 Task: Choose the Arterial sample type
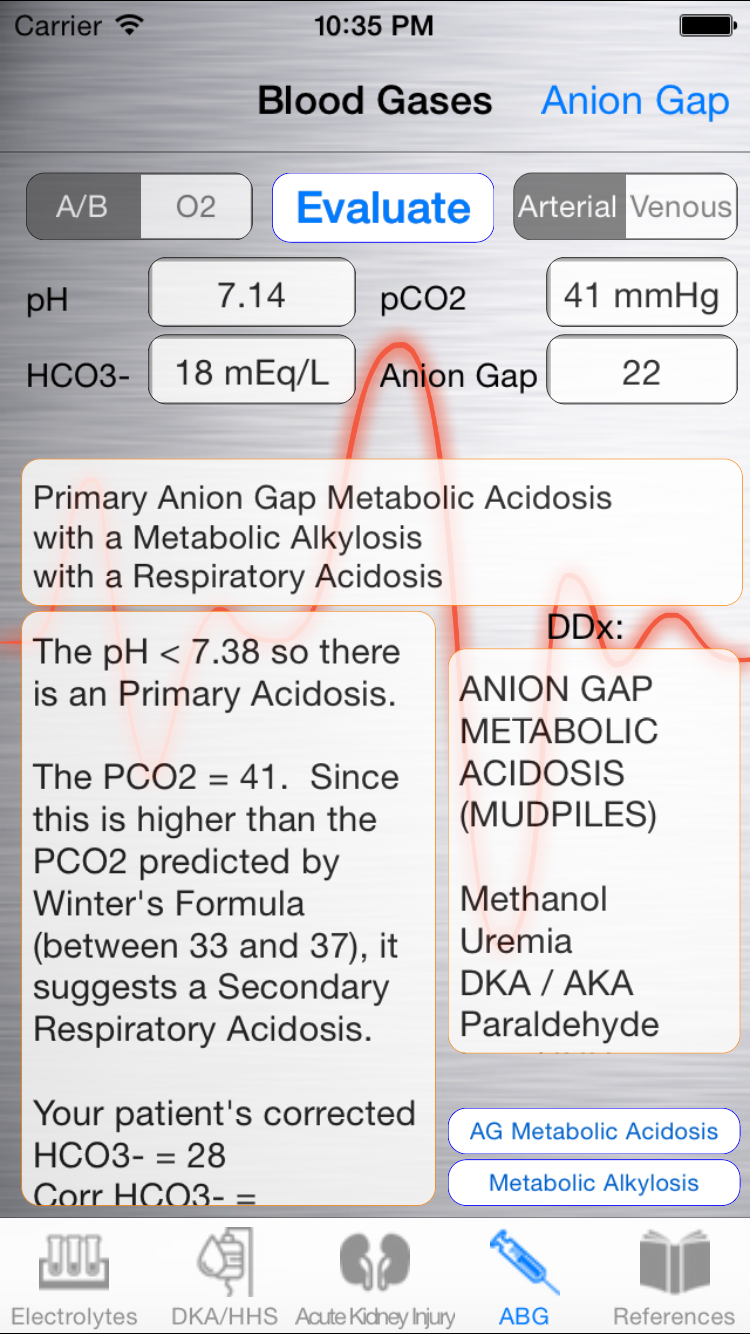568,207
